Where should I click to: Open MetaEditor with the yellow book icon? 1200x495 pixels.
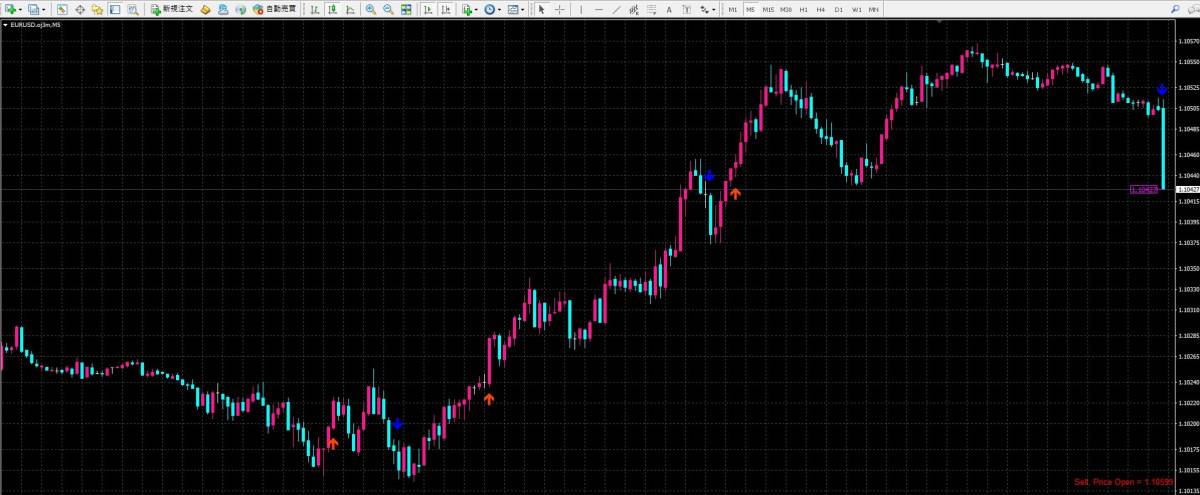tap(205, 9)
